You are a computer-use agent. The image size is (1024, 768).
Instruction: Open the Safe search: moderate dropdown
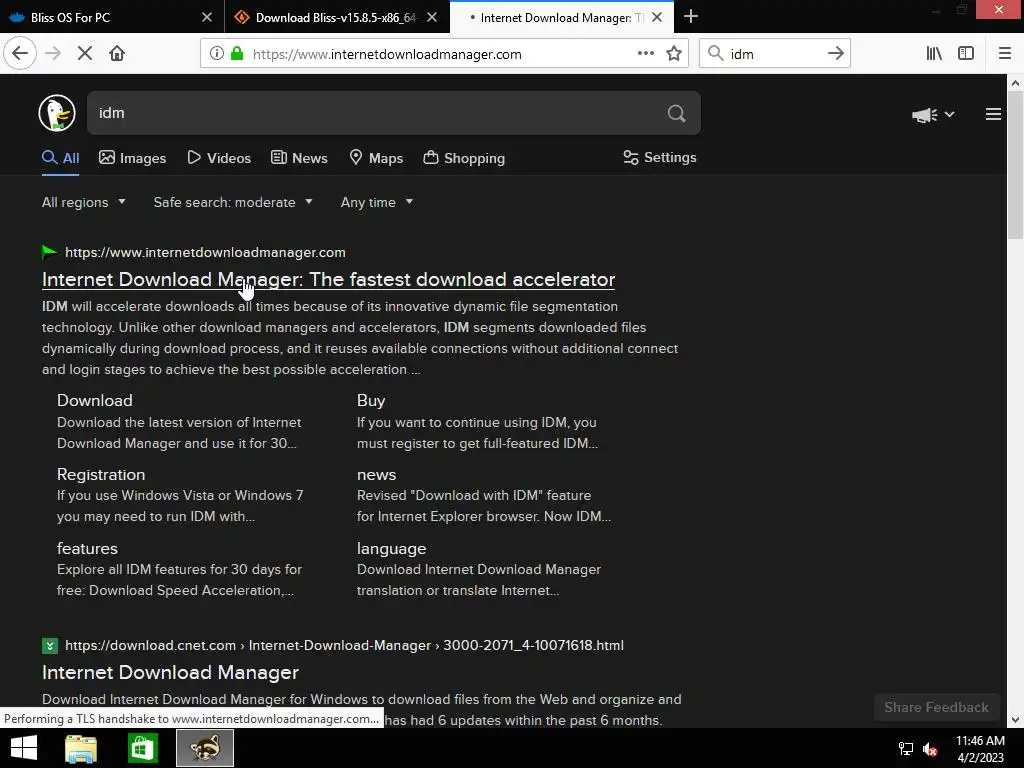(233, 202)
